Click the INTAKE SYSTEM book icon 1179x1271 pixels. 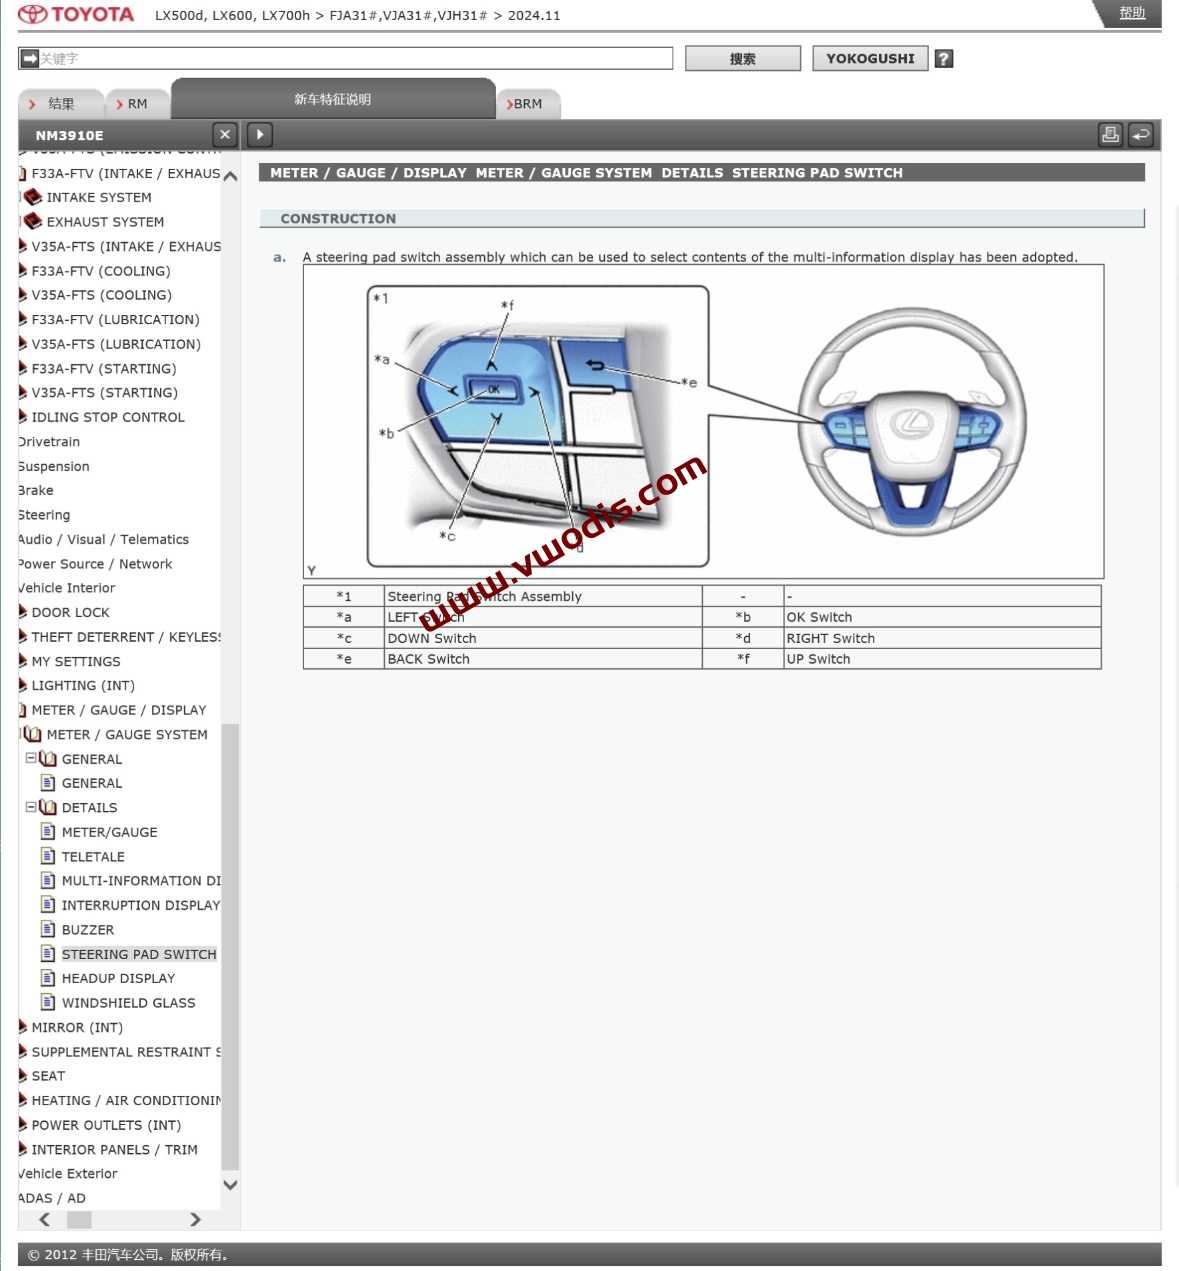coord(33,197)
